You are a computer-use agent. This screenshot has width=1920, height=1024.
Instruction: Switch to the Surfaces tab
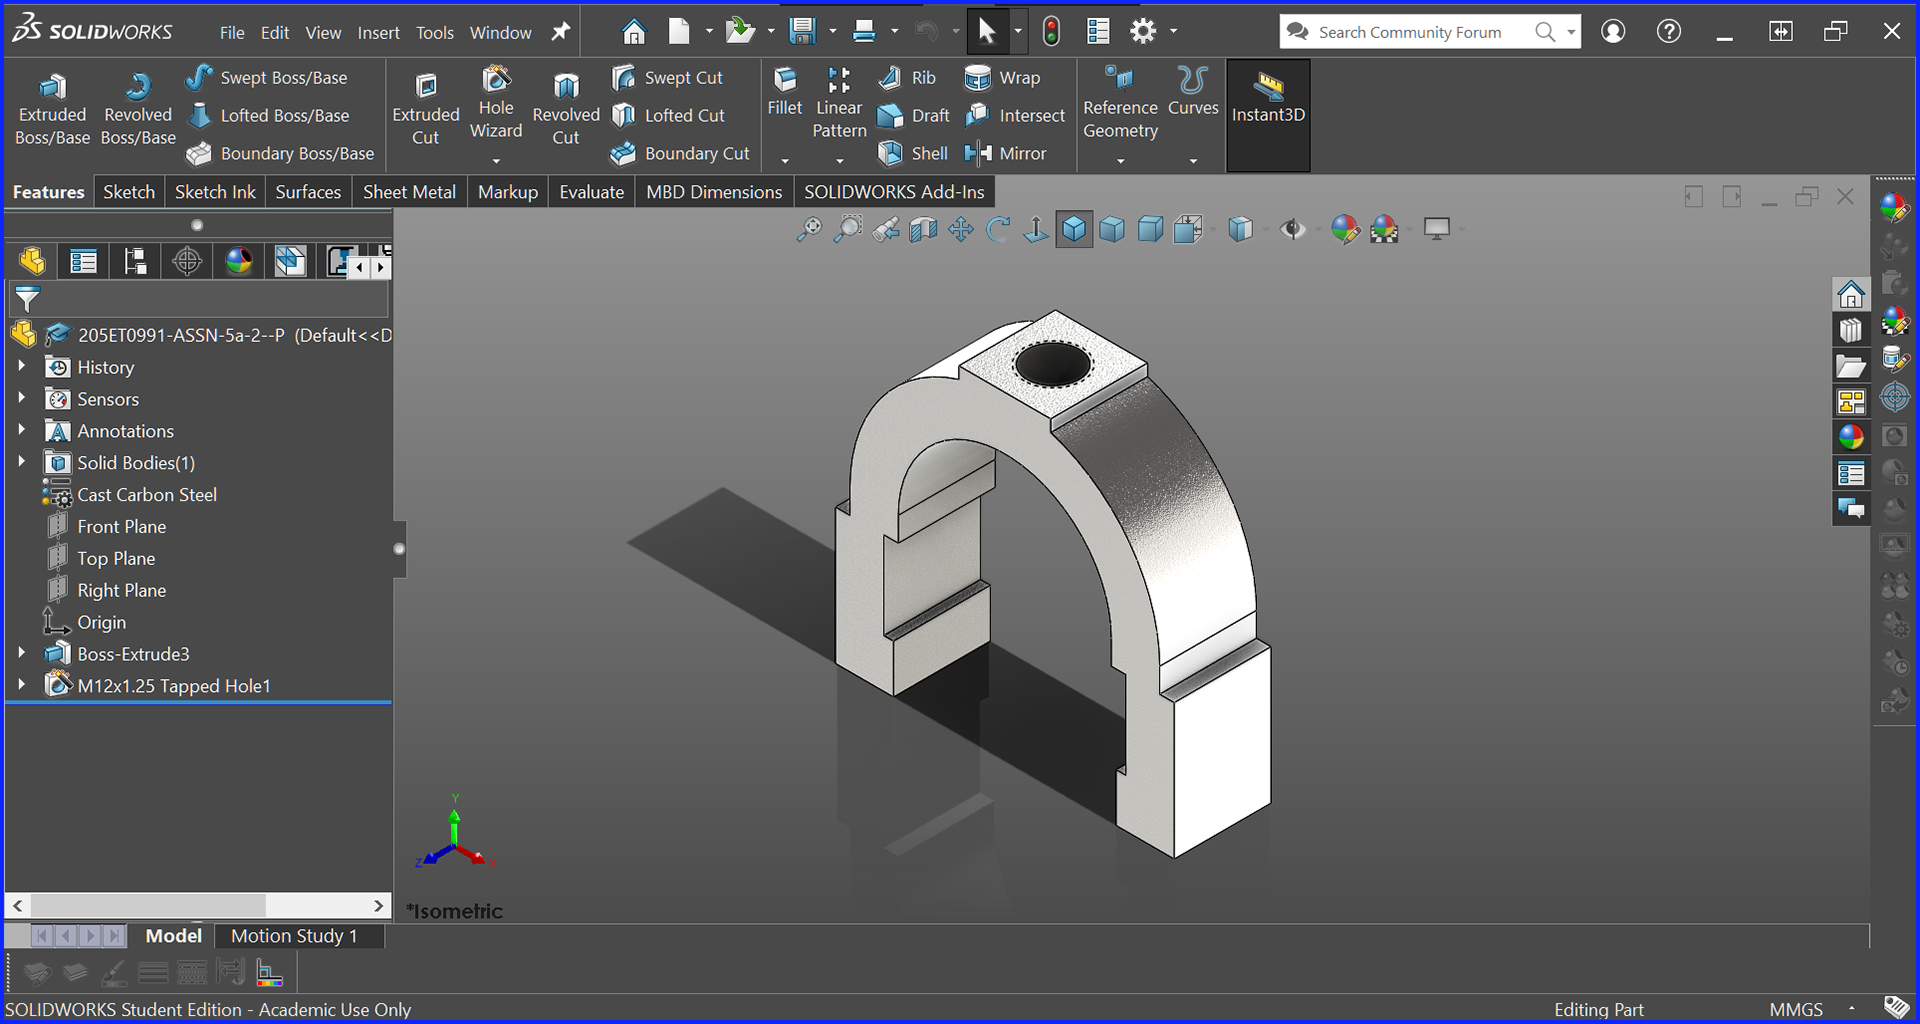(308, 192)
